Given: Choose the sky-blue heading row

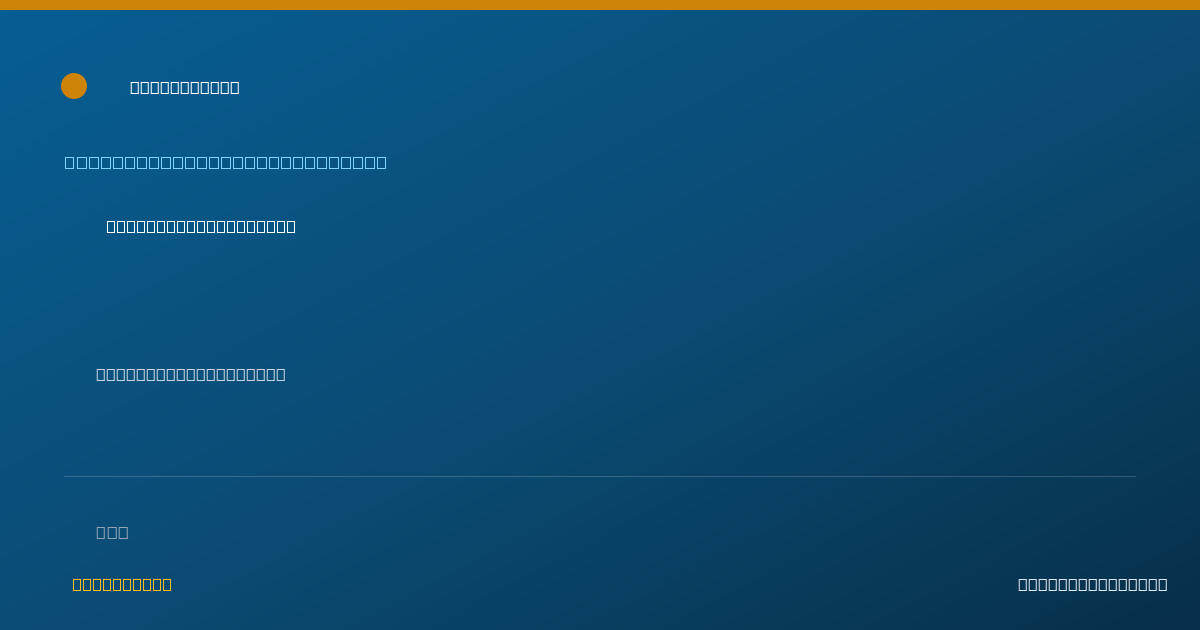Looking at the screenshot, I should [x=226, y=162].
